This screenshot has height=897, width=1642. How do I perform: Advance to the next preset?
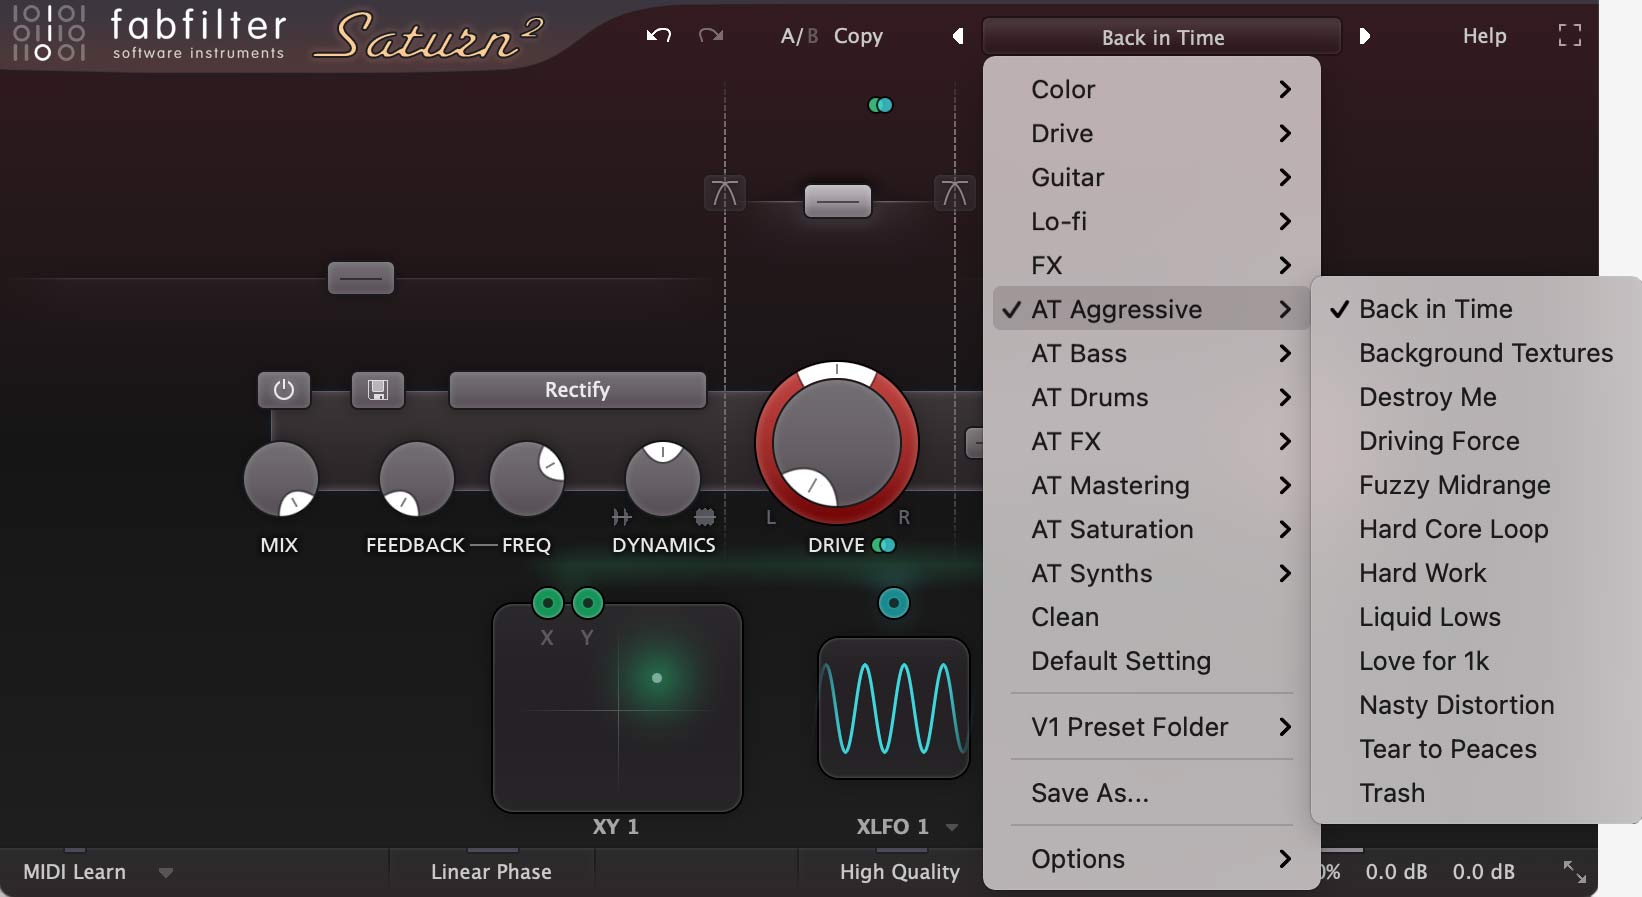[x=1364, y=37]
